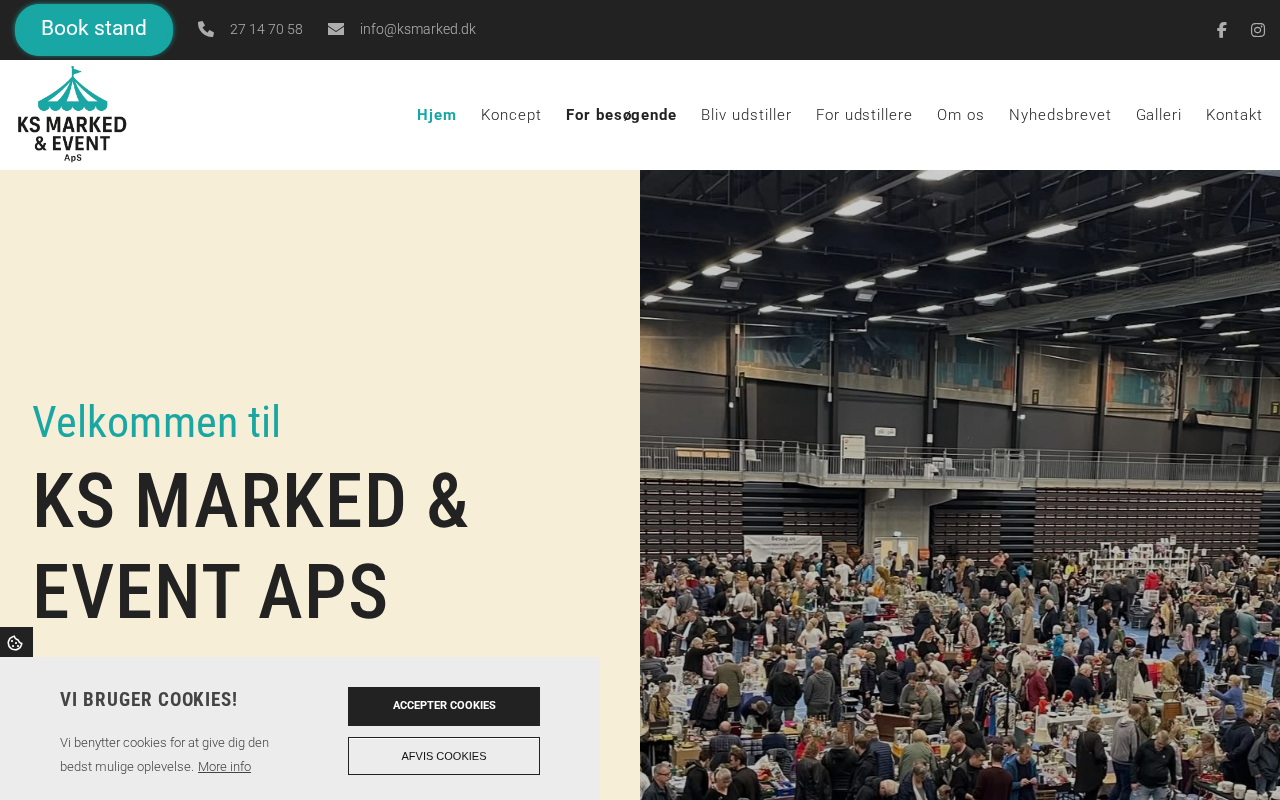Expand the For besøgende menu
Viewport: 1280px width, 800px height.
point(621,115)
